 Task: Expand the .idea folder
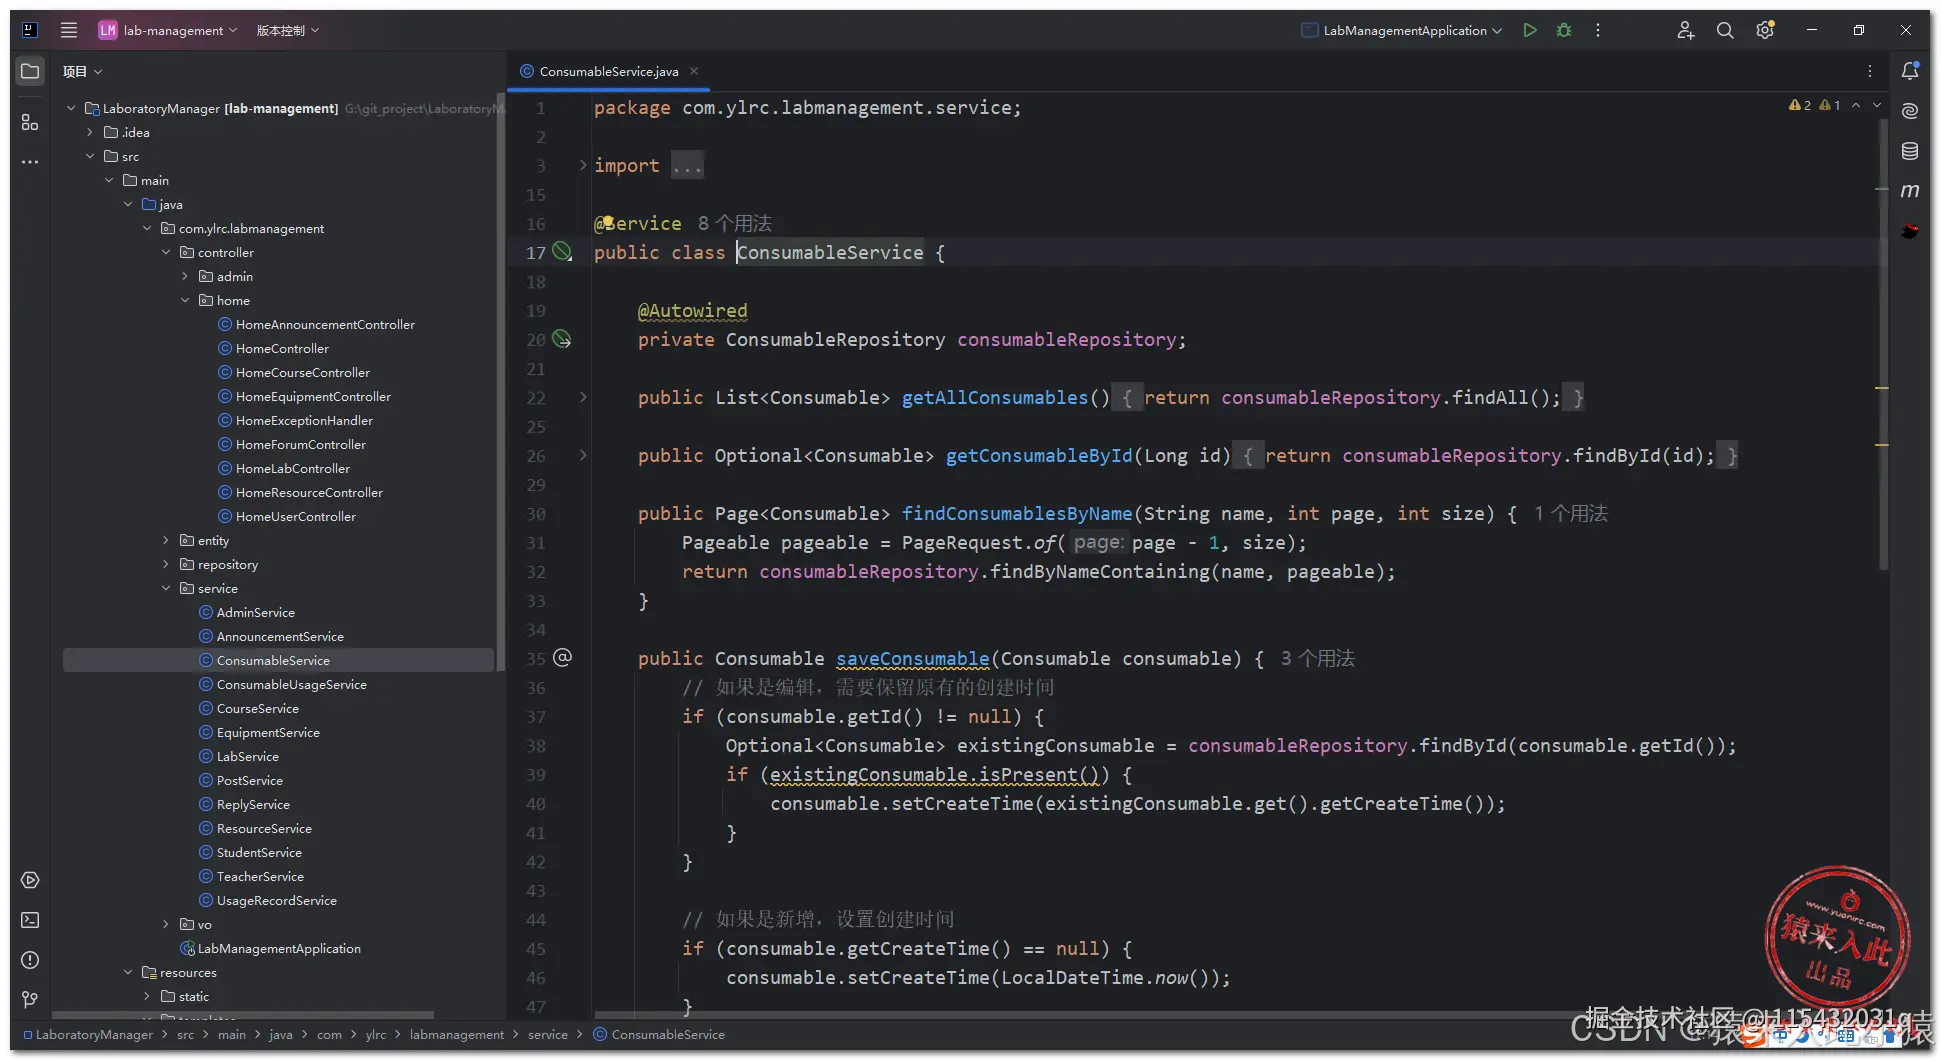[90, 132]
